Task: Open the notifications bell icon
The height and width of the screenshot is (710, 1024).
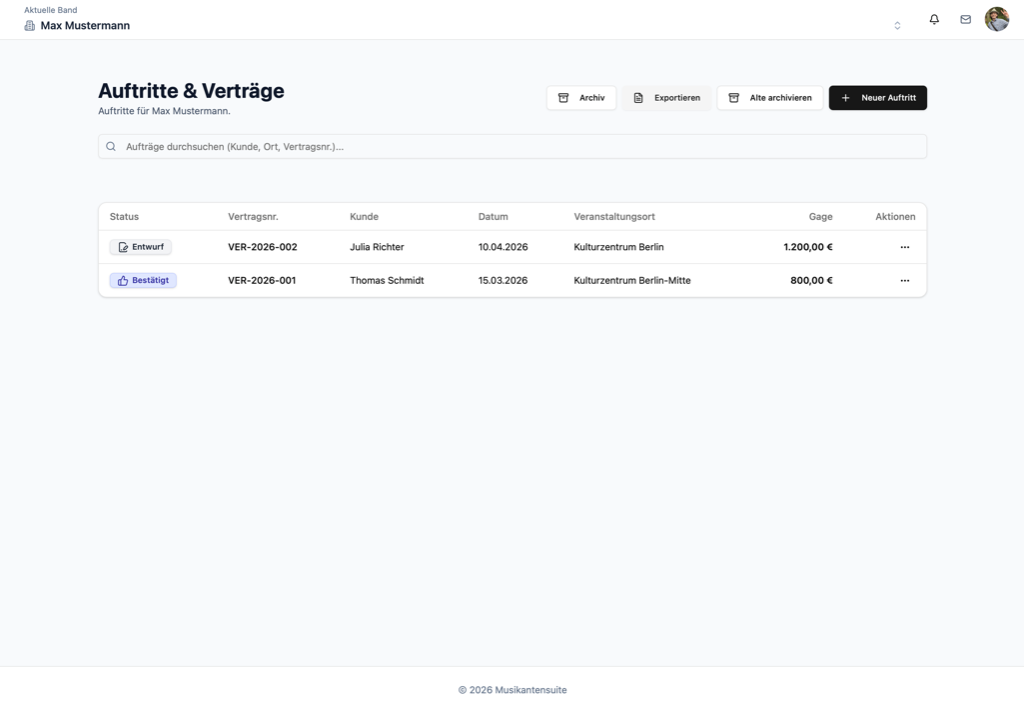Action: (x=934, y=20)
